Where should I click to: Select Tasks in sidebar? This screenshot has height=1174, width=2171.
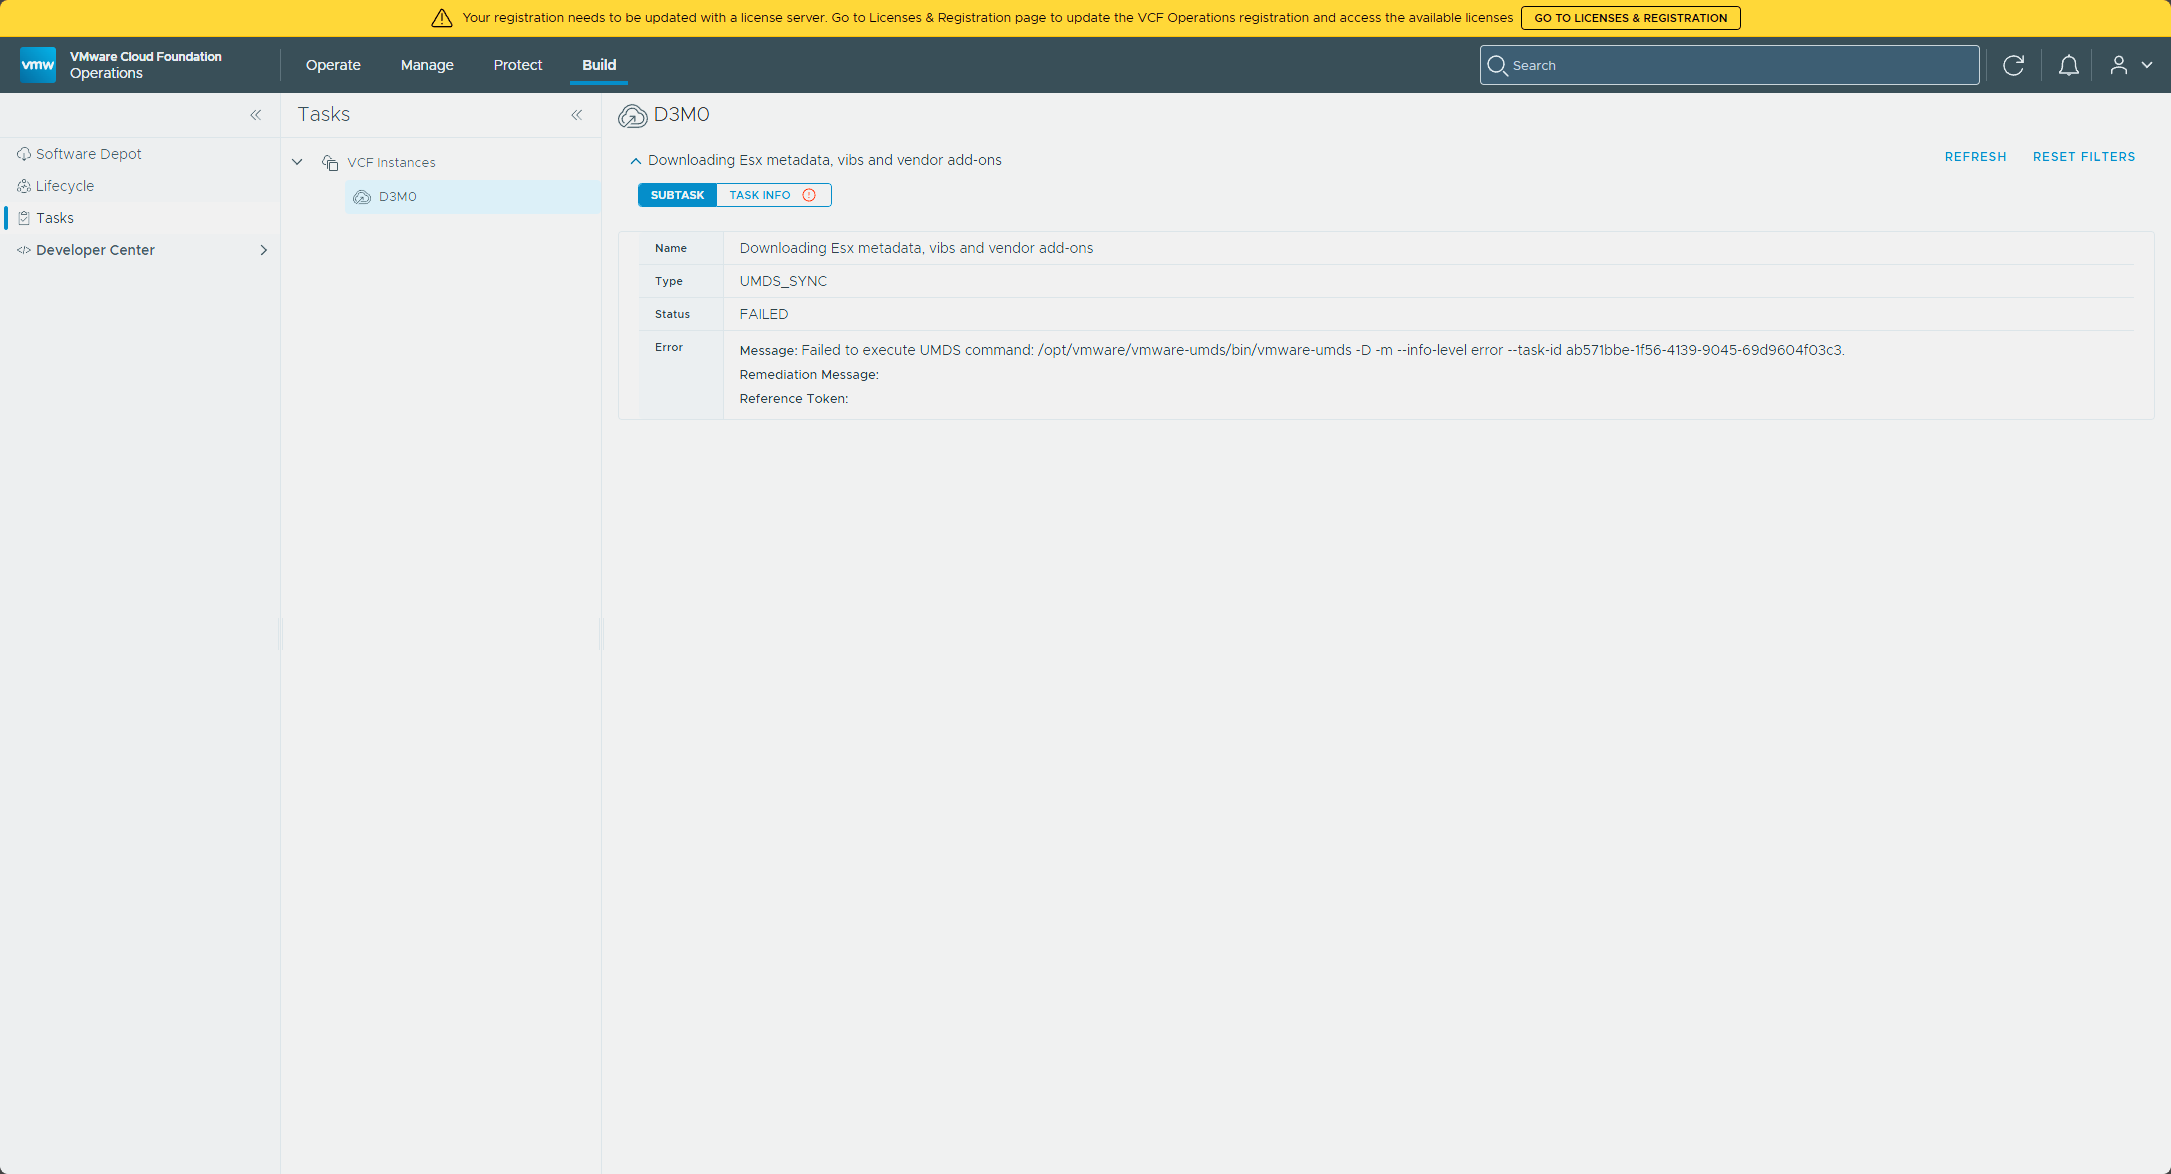pyautogui.click(x=55, y=218)
